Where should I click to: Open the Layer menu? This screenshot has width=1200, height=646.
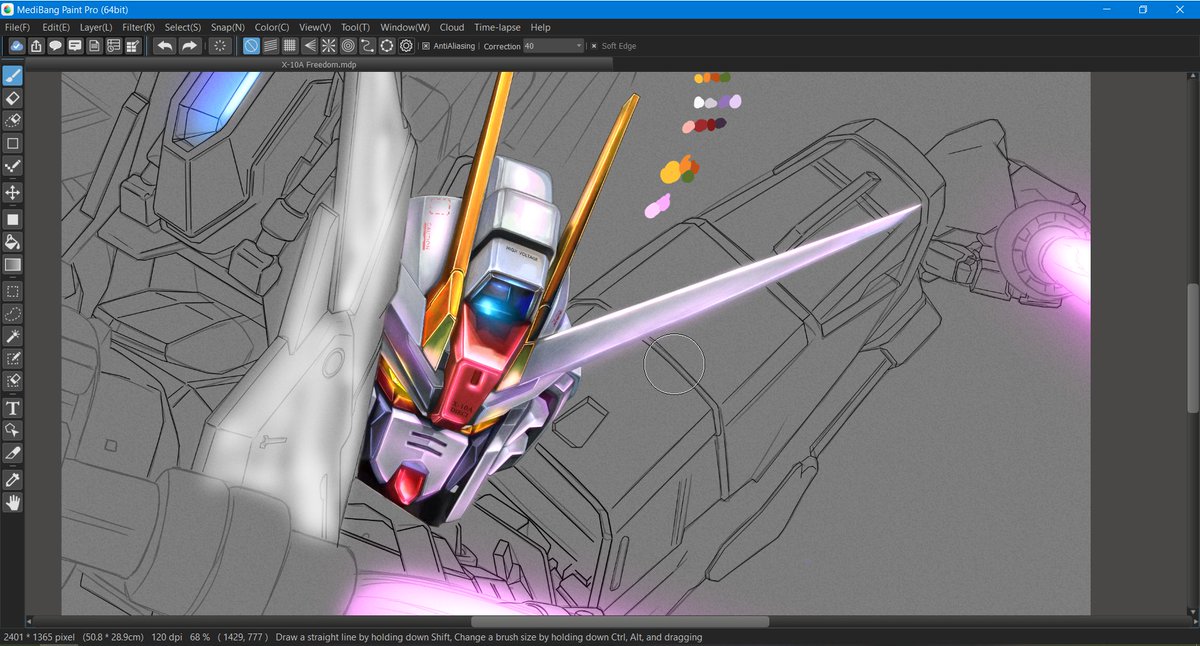click(x=96, y=27)
